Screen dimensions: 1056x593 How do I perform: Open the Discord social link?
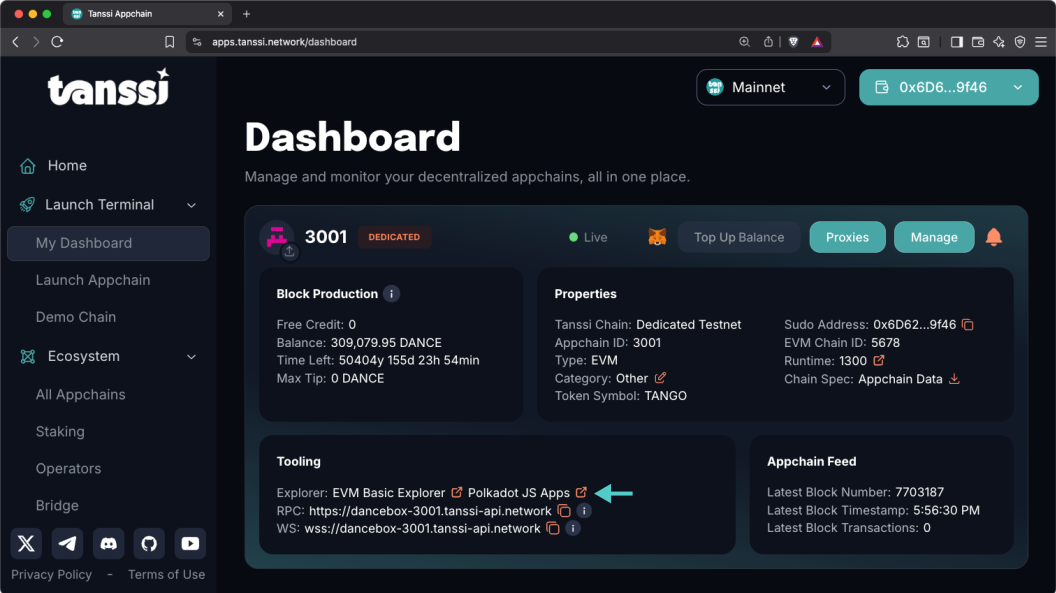pyautogui.click(x=108, y=543)
